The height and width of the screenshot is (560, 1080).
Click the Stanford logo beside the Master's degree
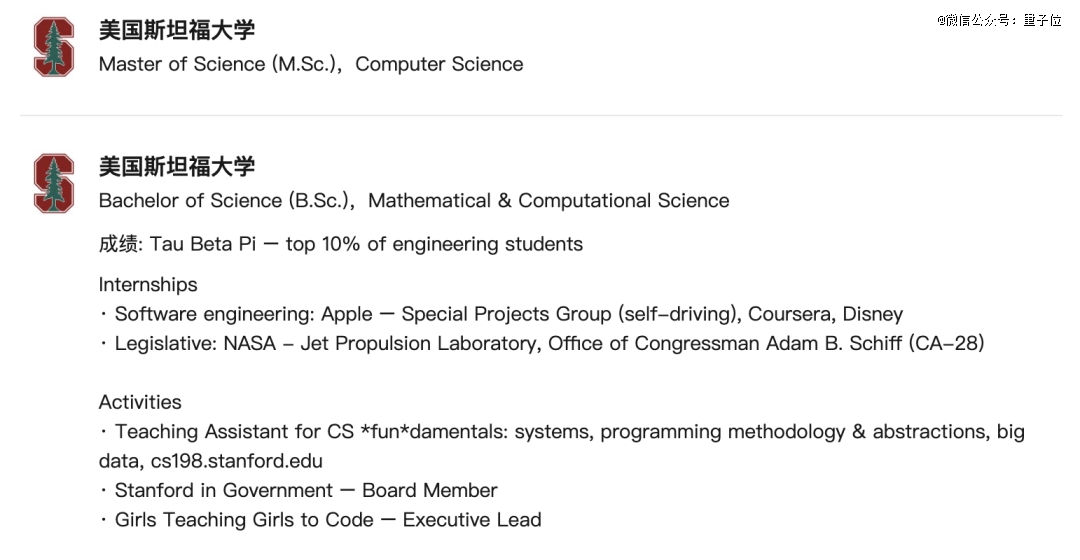54,47
